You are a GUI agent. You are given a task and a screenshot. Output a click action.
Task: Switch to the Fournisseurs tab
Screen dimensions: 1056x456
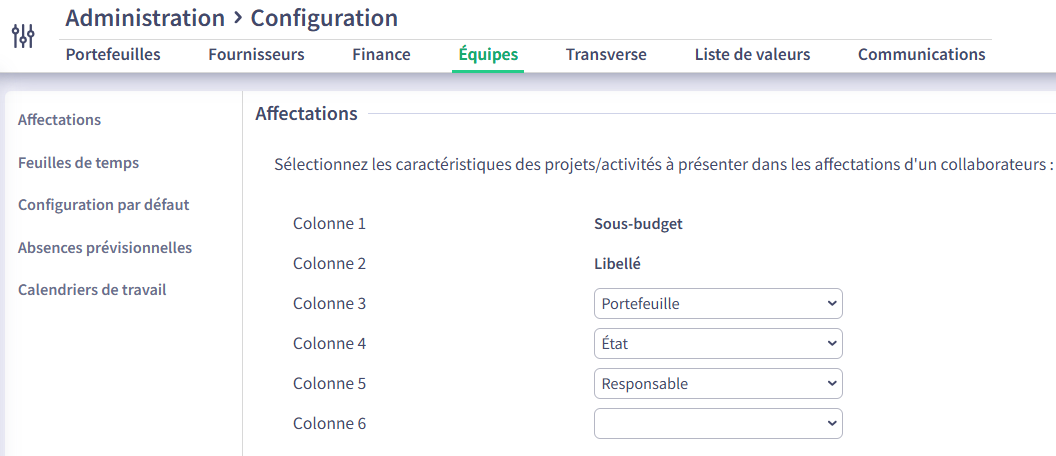[x=256, y=55]
